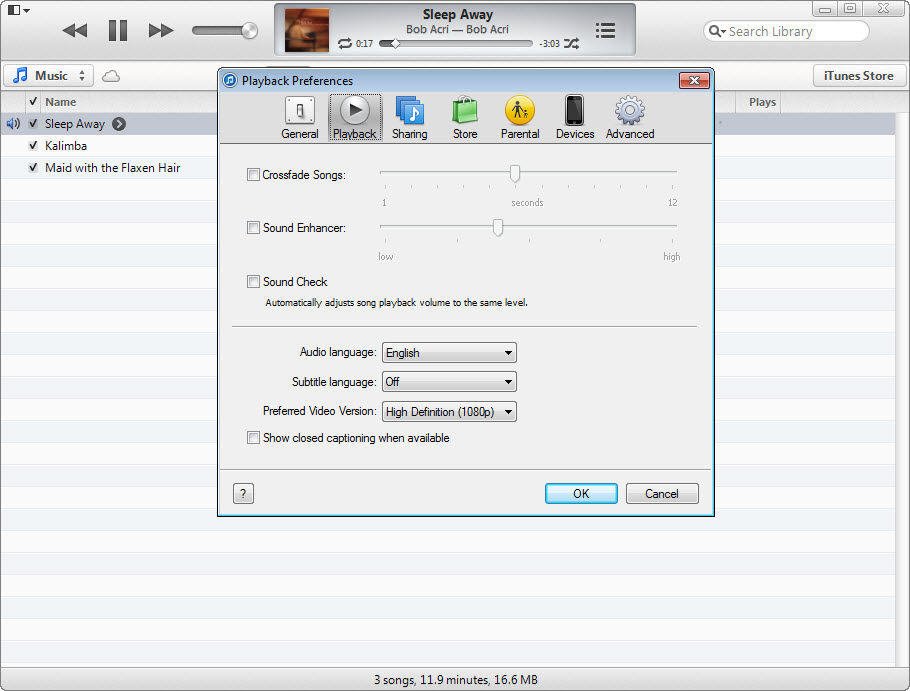
Task: Toggle the checkmark beside Sleep Away song
Action: (33, 124)
